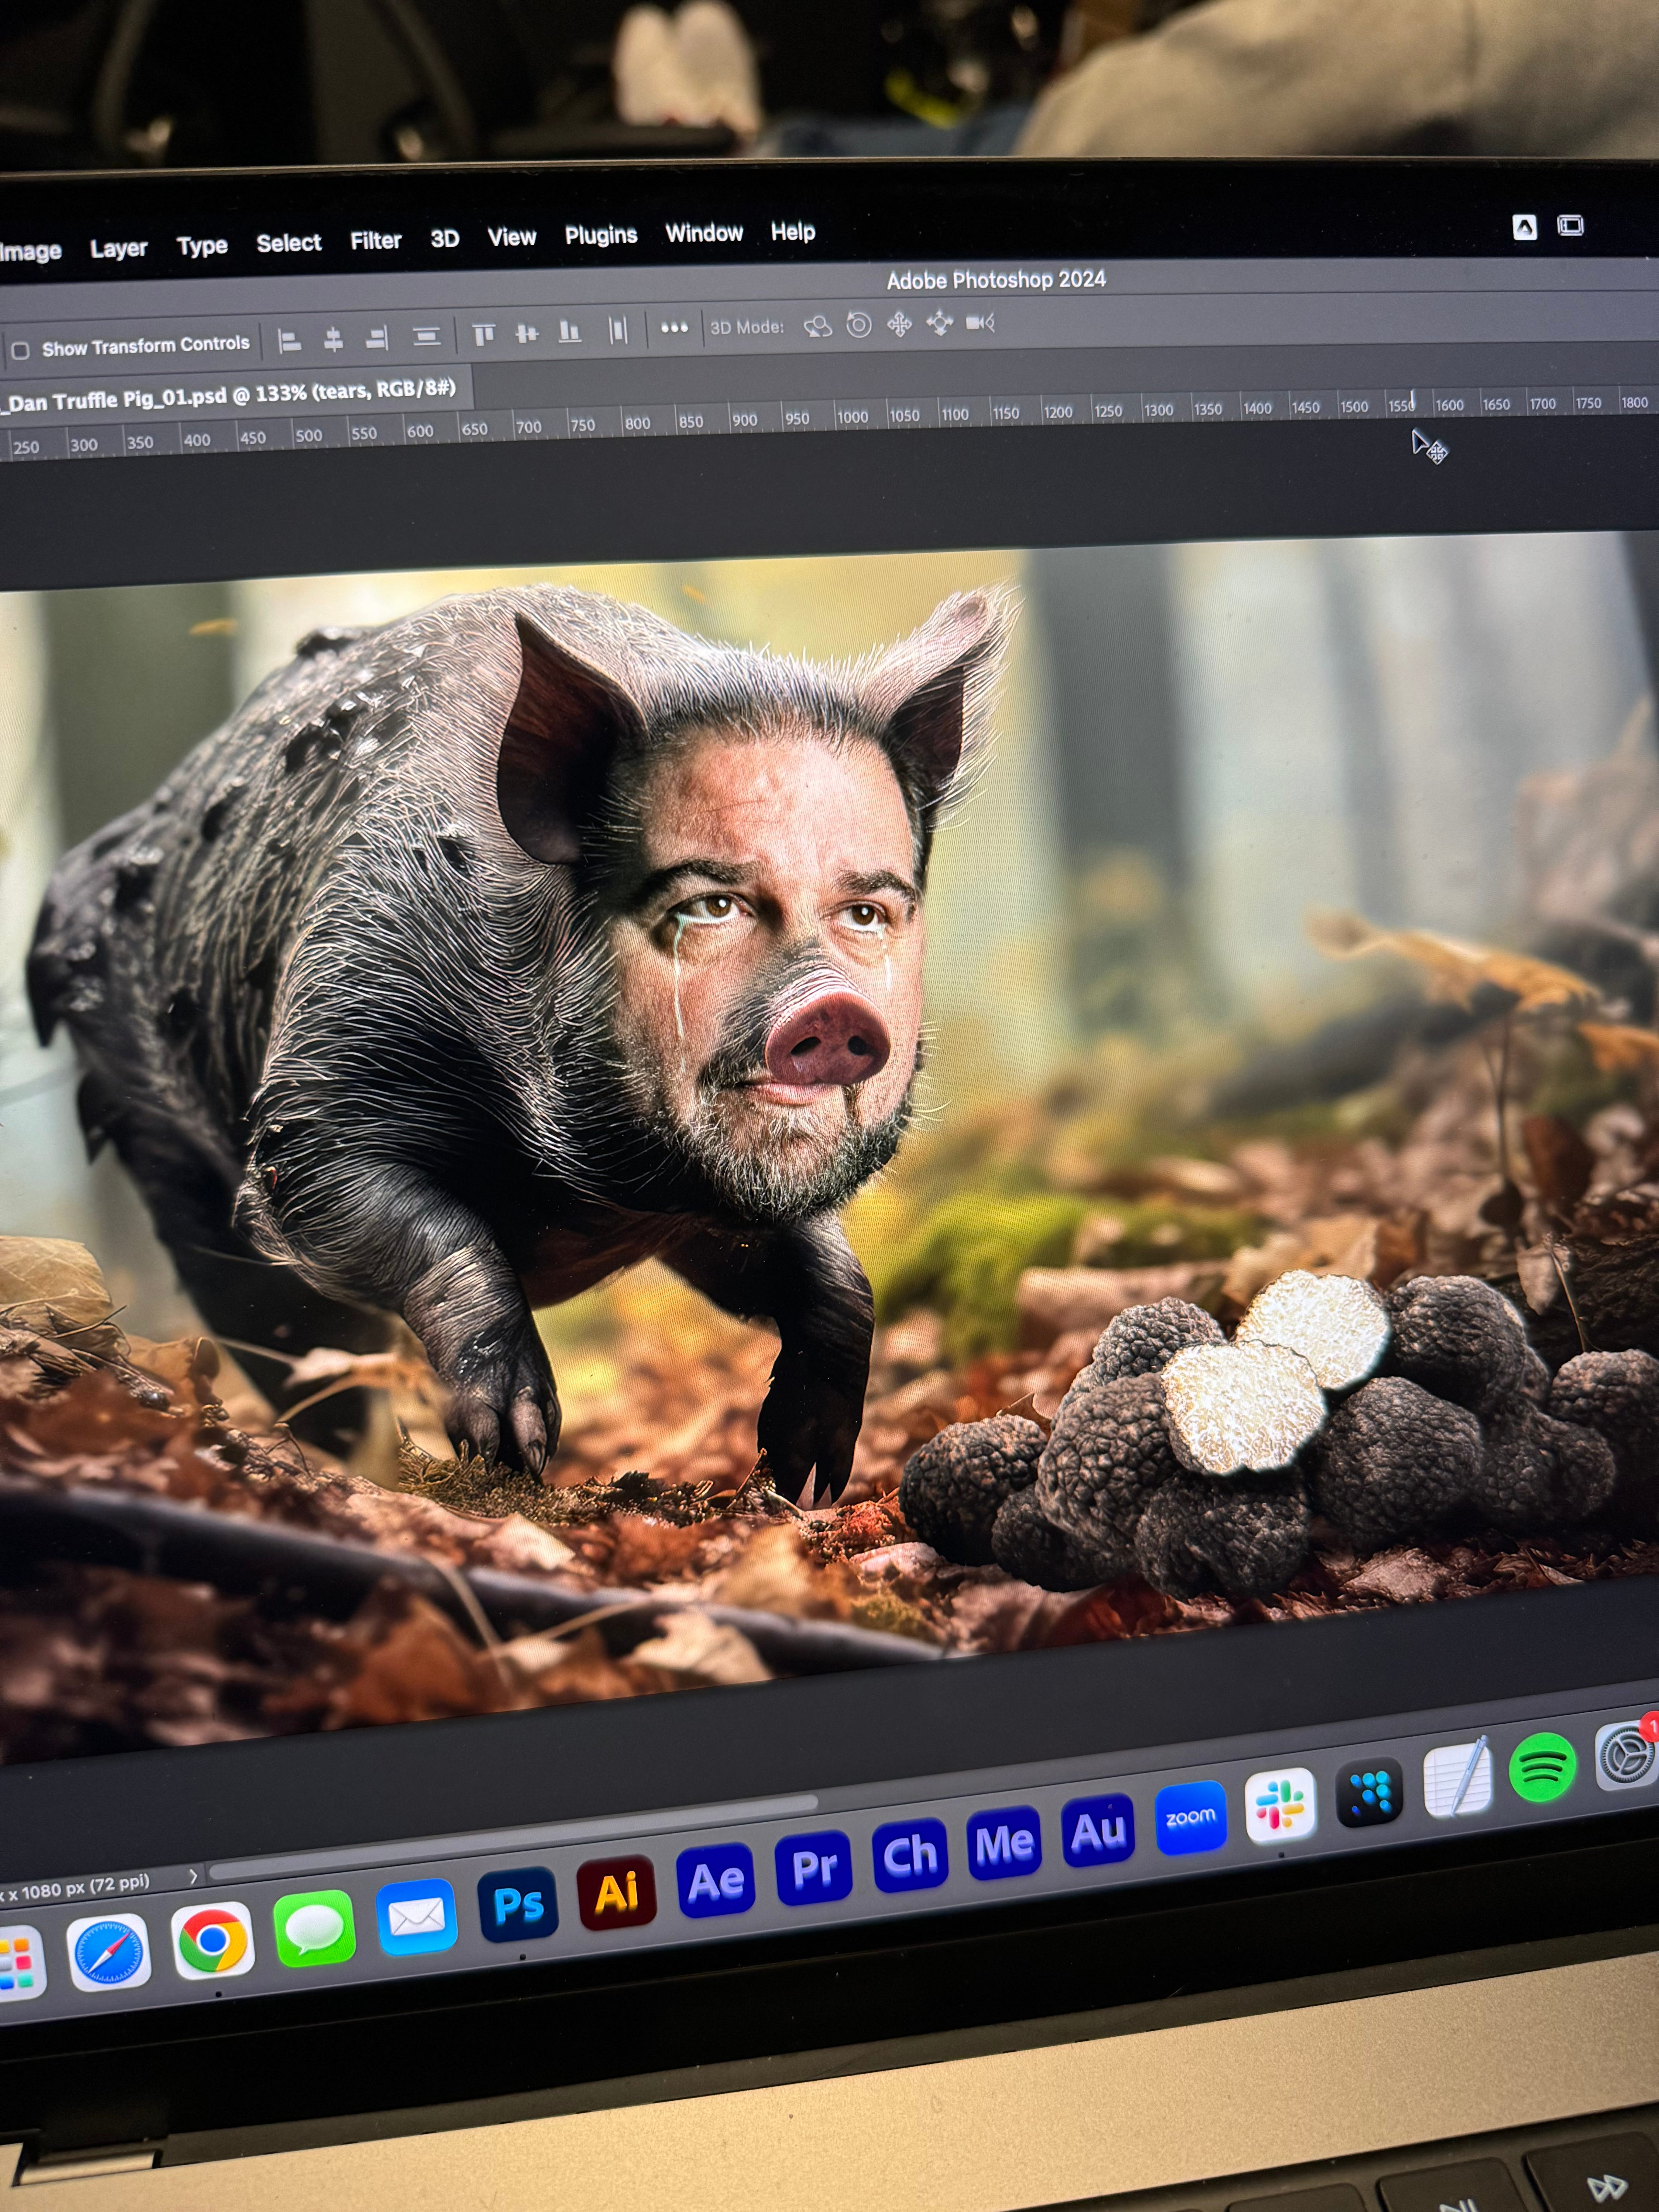Screen dimensions: 1659x2212
Task: Open Spotify from the Dock
Action: coord(1543,1768)
